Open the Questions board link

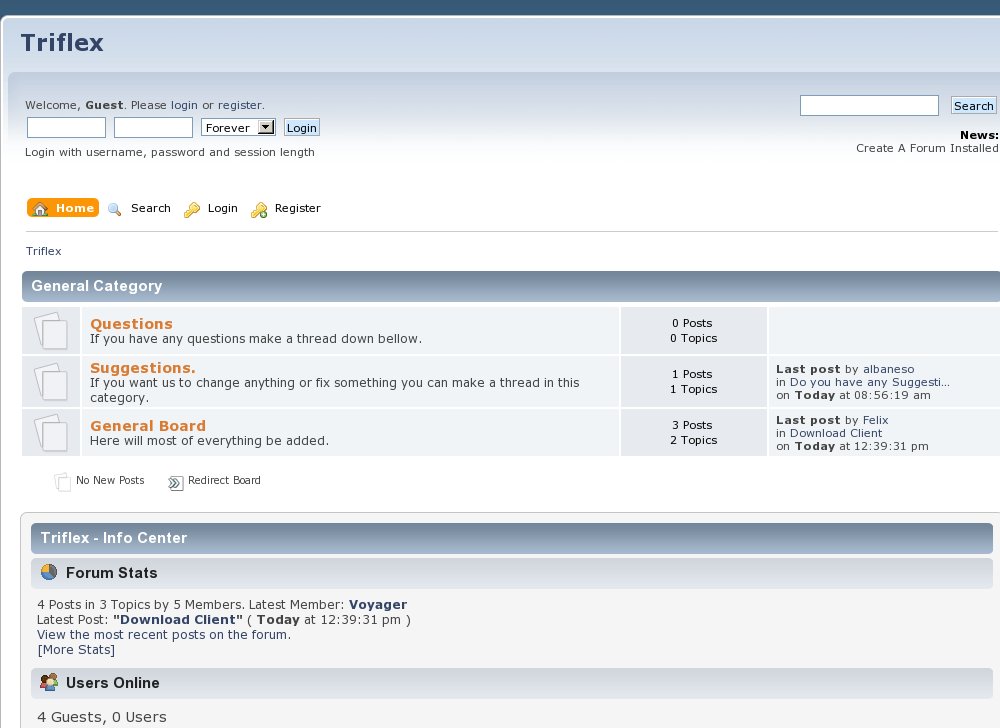click(x=131, y=324)
